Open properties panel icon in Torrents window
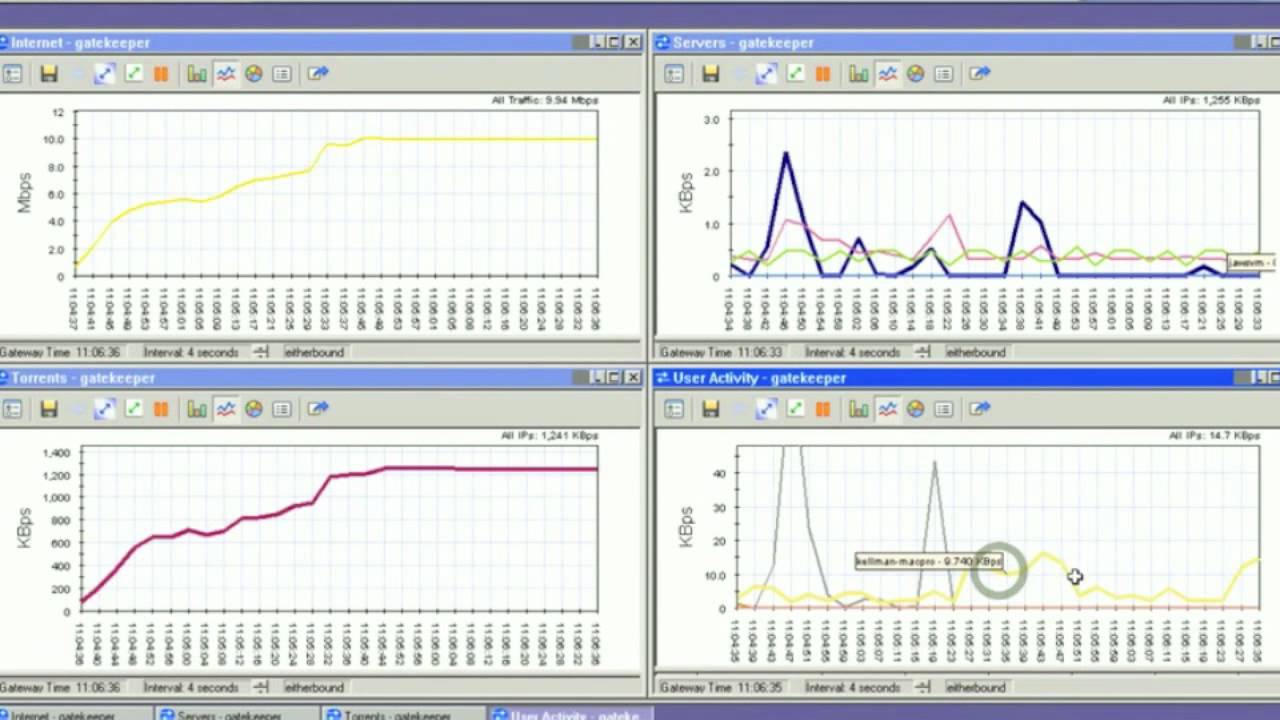This screenshot has width=1280, height=720. click(12, 409)
